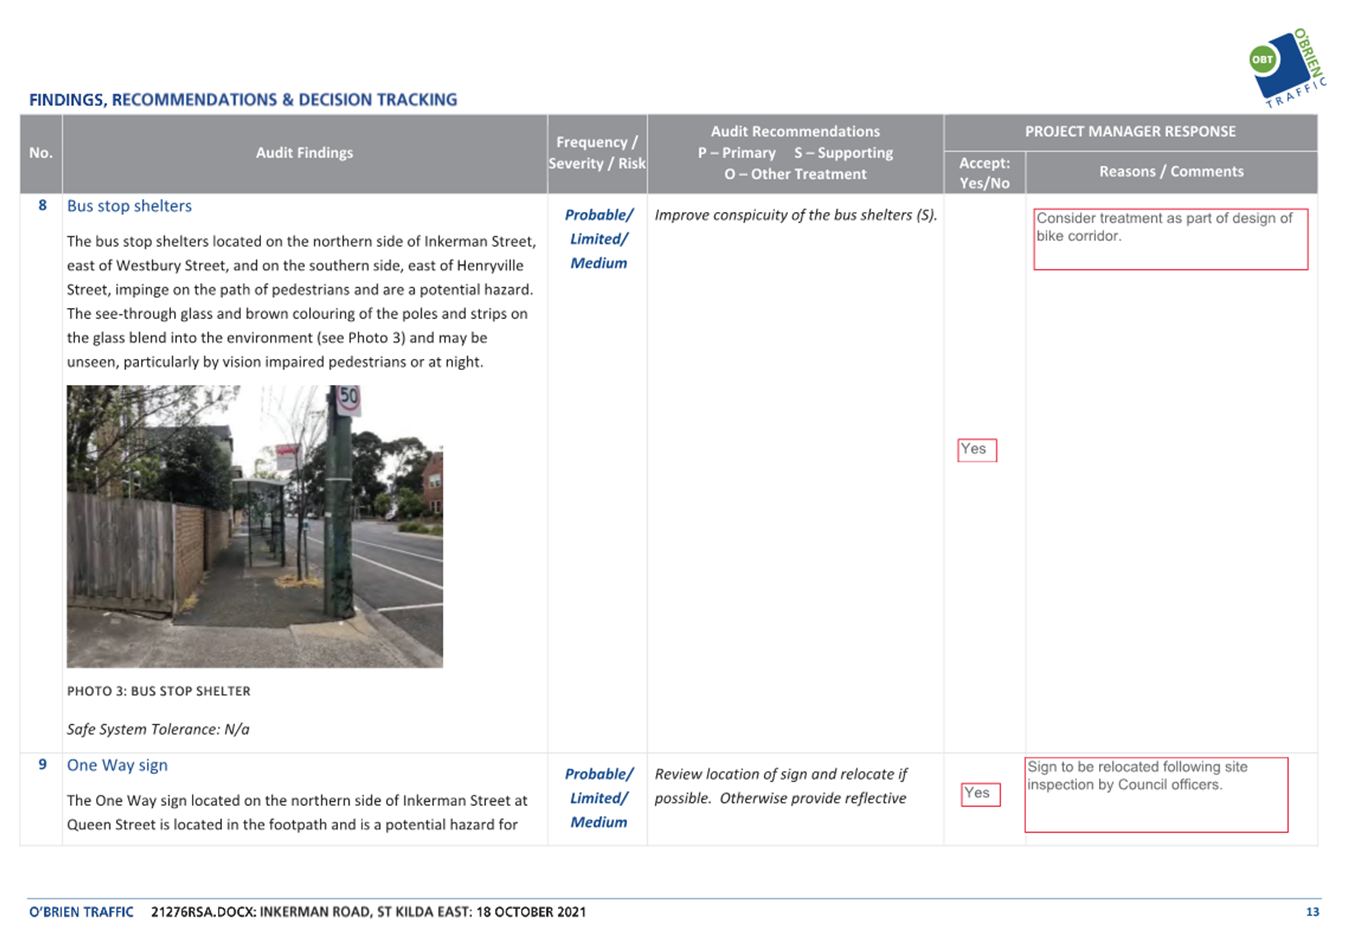Viewport: 1347px width, 941px height.
Task: Click the 'One Way sign' heading
Action: pos(117,765)
